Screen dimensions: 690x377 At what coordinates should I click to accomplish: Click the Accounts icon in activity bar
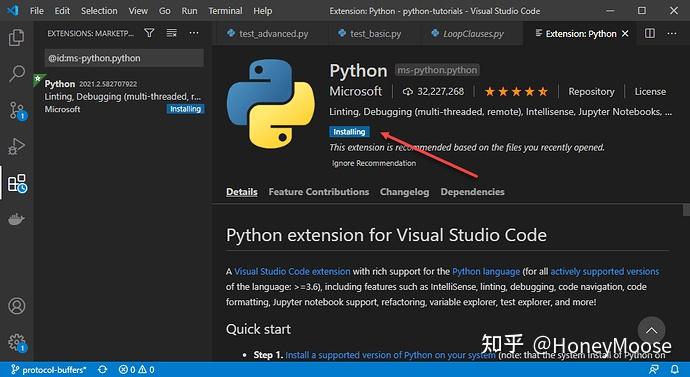tap(17, 306)
